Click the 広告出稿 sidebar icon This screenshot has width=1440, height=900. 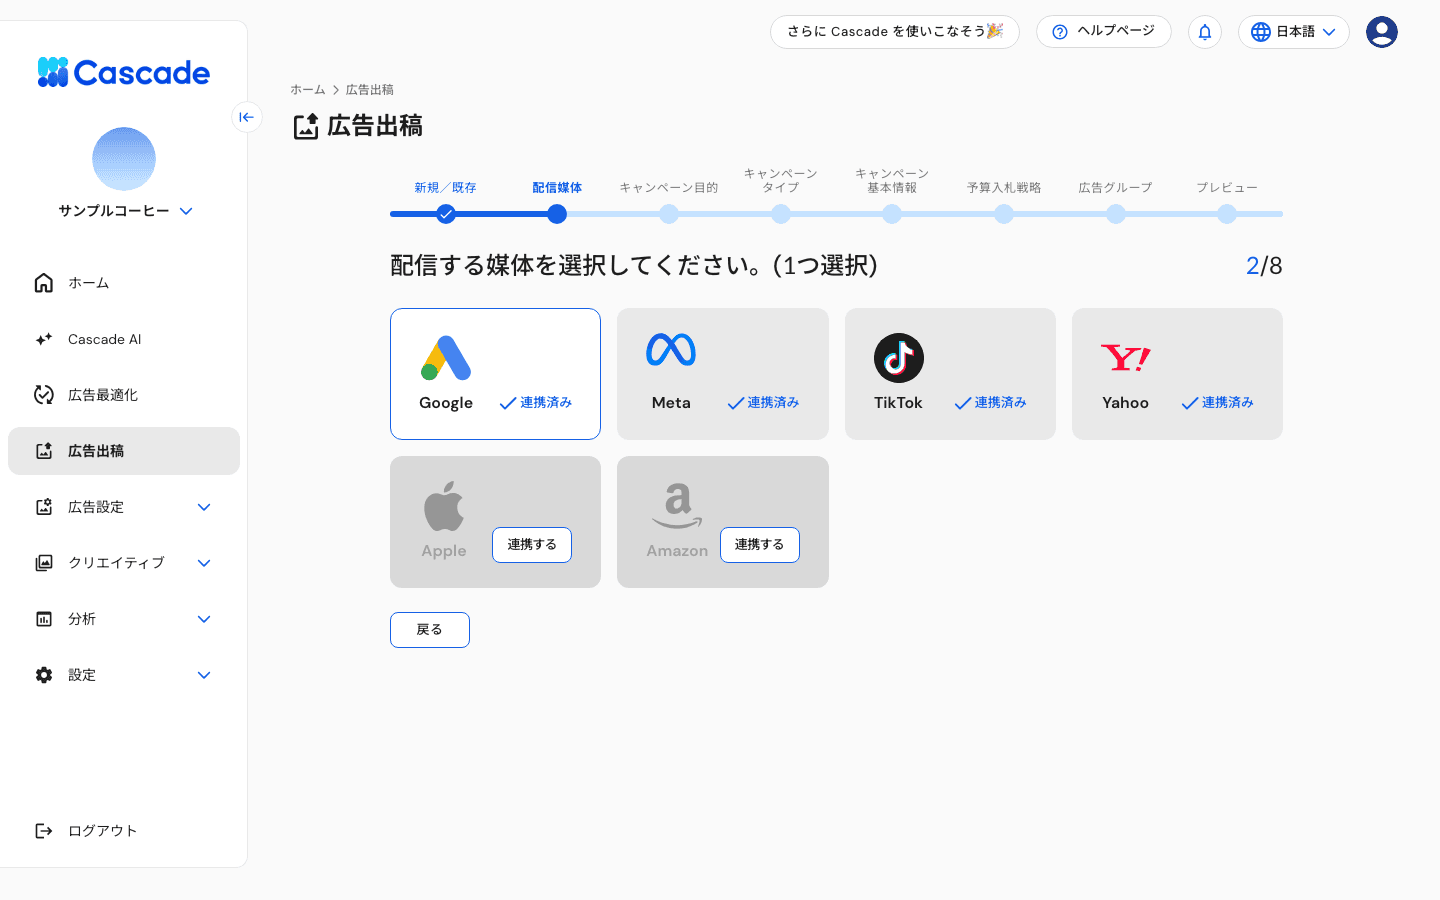coord(44,451)
